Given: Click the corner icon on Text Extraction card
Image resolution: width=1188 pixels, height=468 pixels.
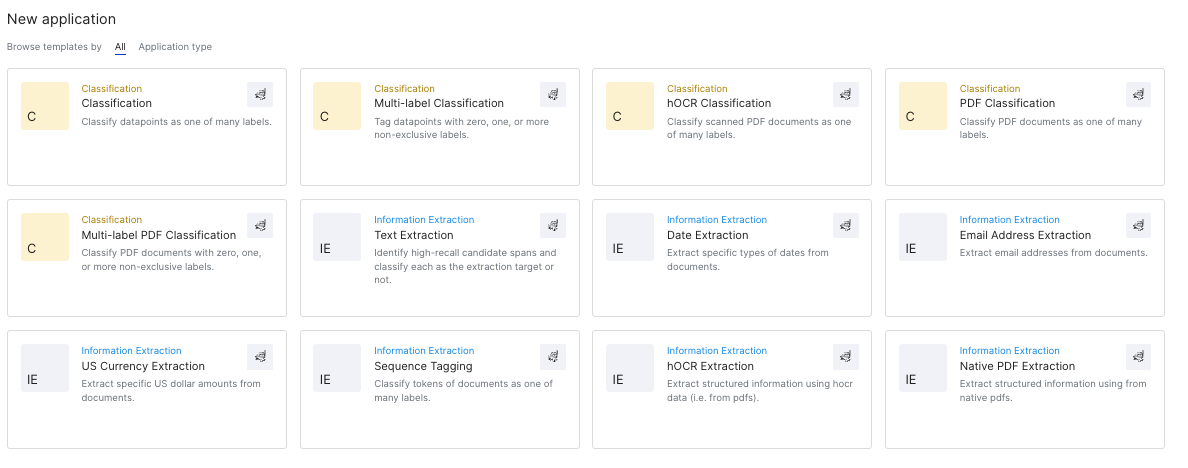Looking at the screenshot, I should [x=553, y=226].
